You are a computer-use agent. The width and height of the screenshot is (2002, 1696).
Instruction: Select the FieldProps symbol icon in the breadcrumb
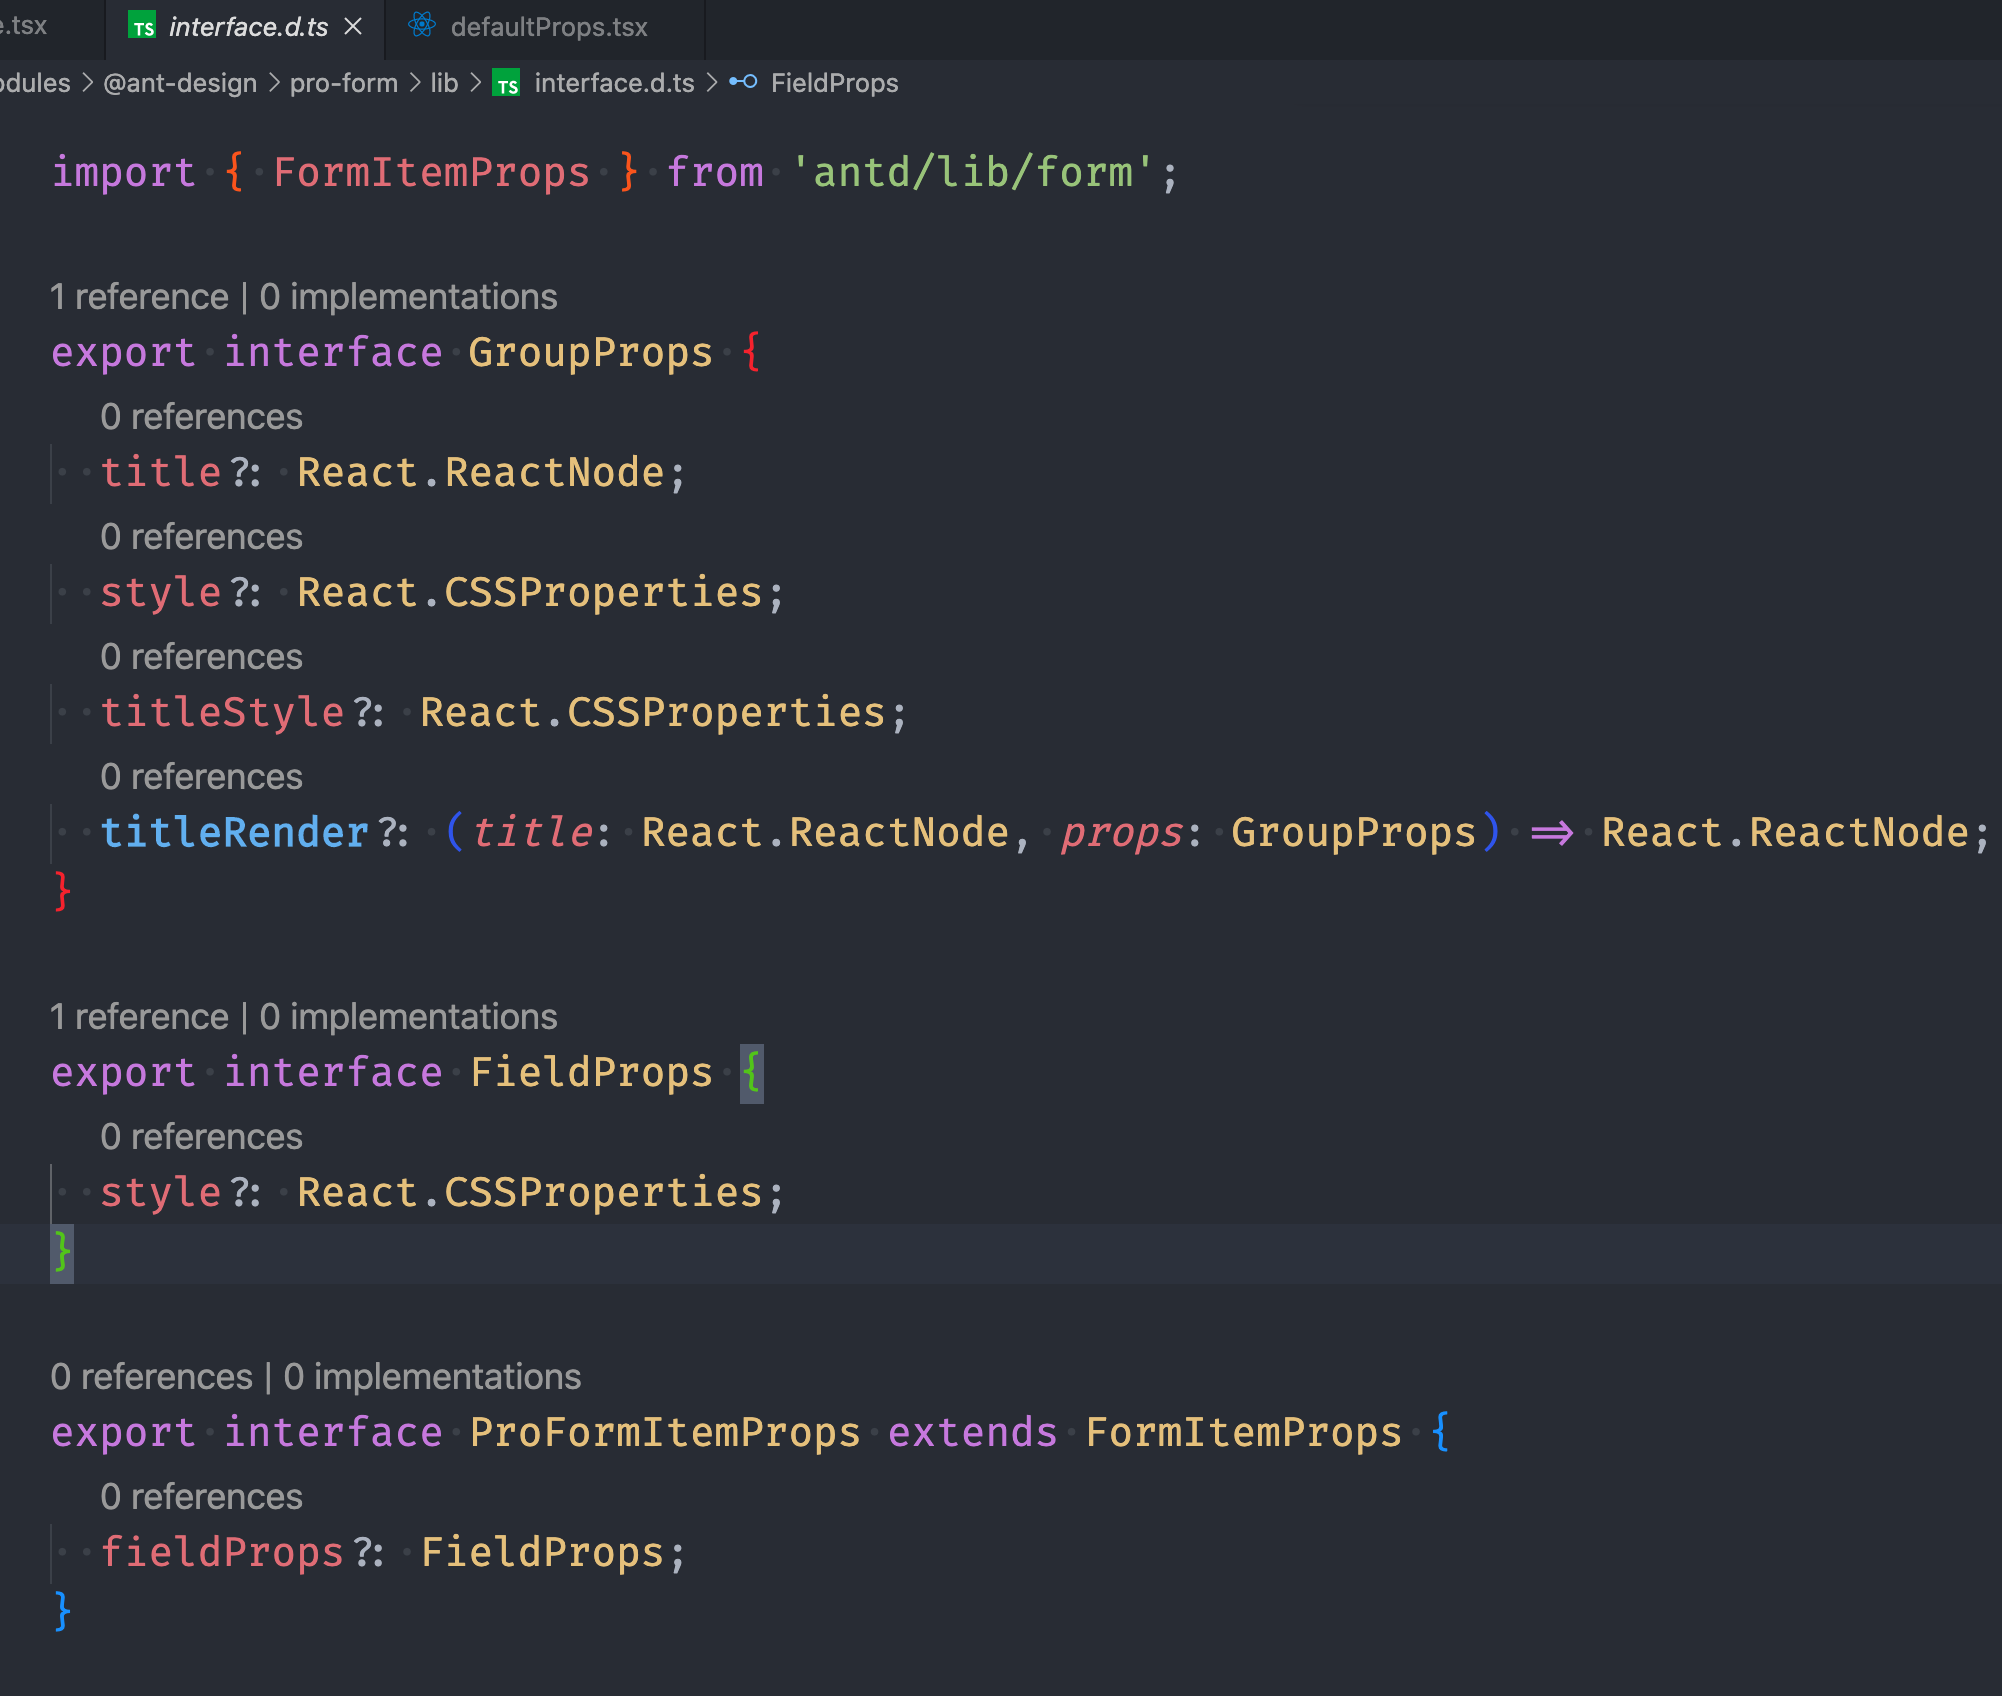coord(745,84)
